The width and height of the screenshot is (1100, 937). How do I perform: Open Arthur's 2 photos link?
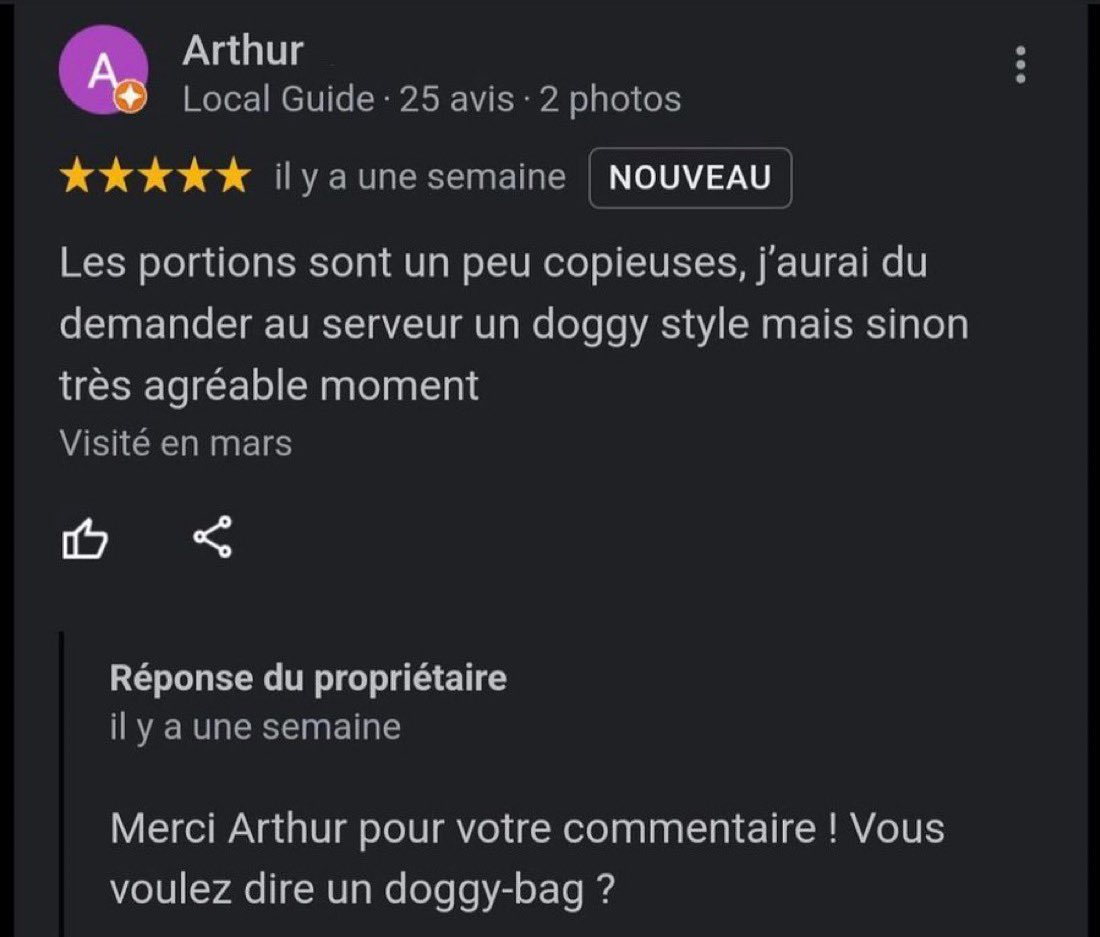pyautogui.click(x=610, y=100)
